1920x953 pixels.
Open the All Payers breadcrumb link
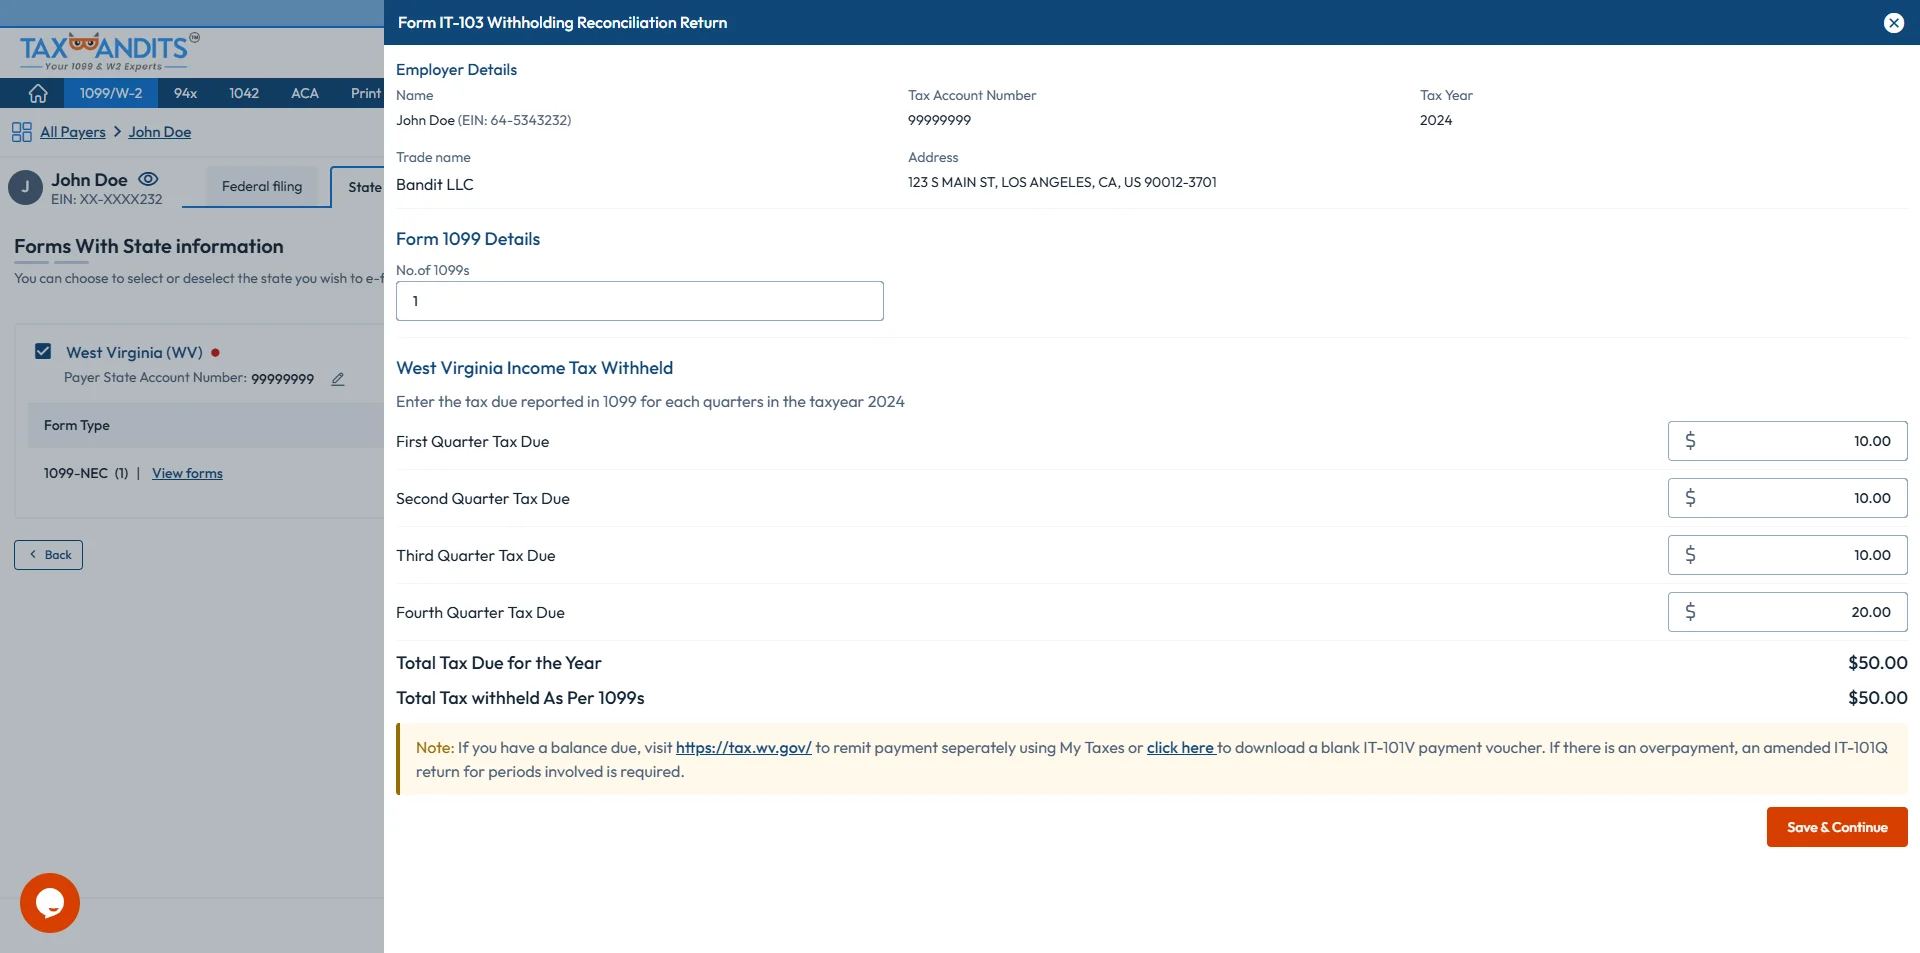73,132
